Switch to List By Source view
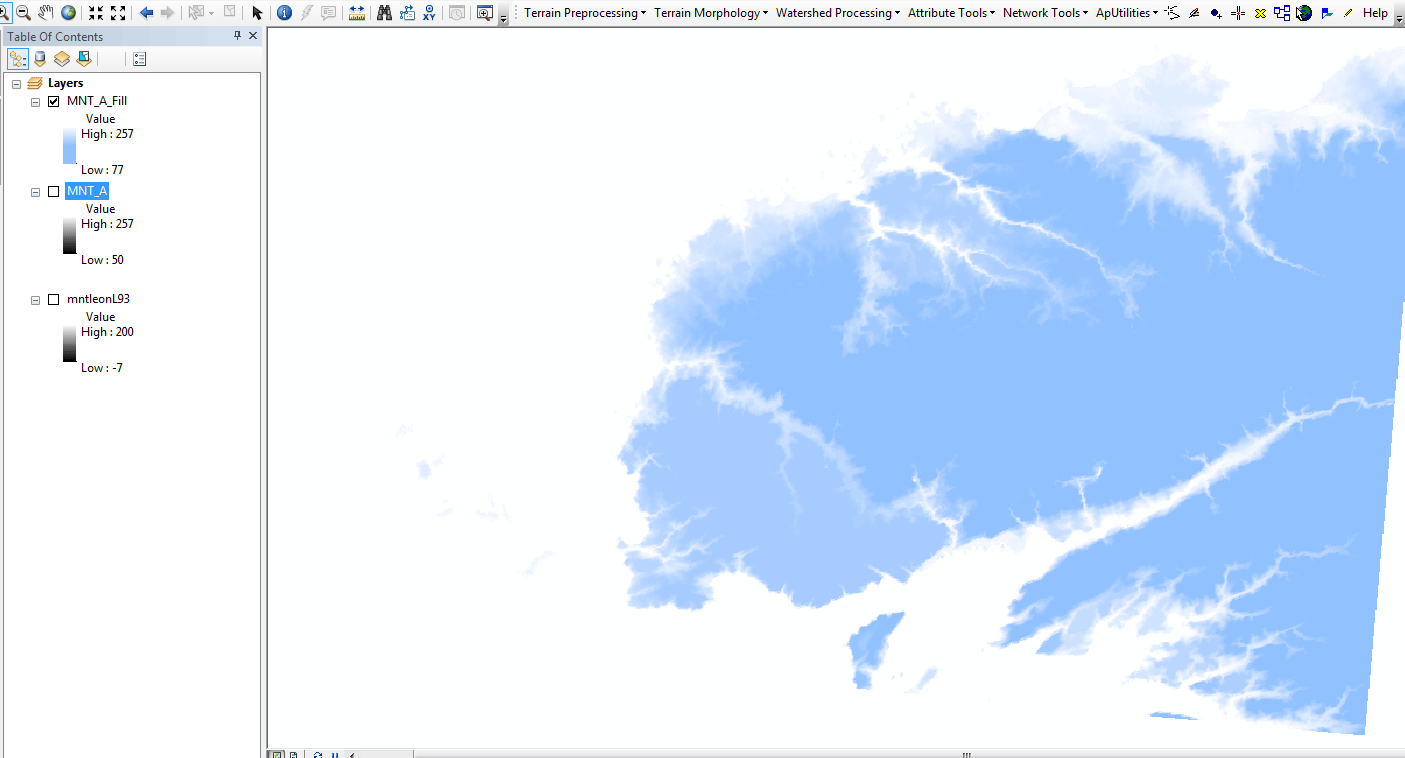 (40, 59)
